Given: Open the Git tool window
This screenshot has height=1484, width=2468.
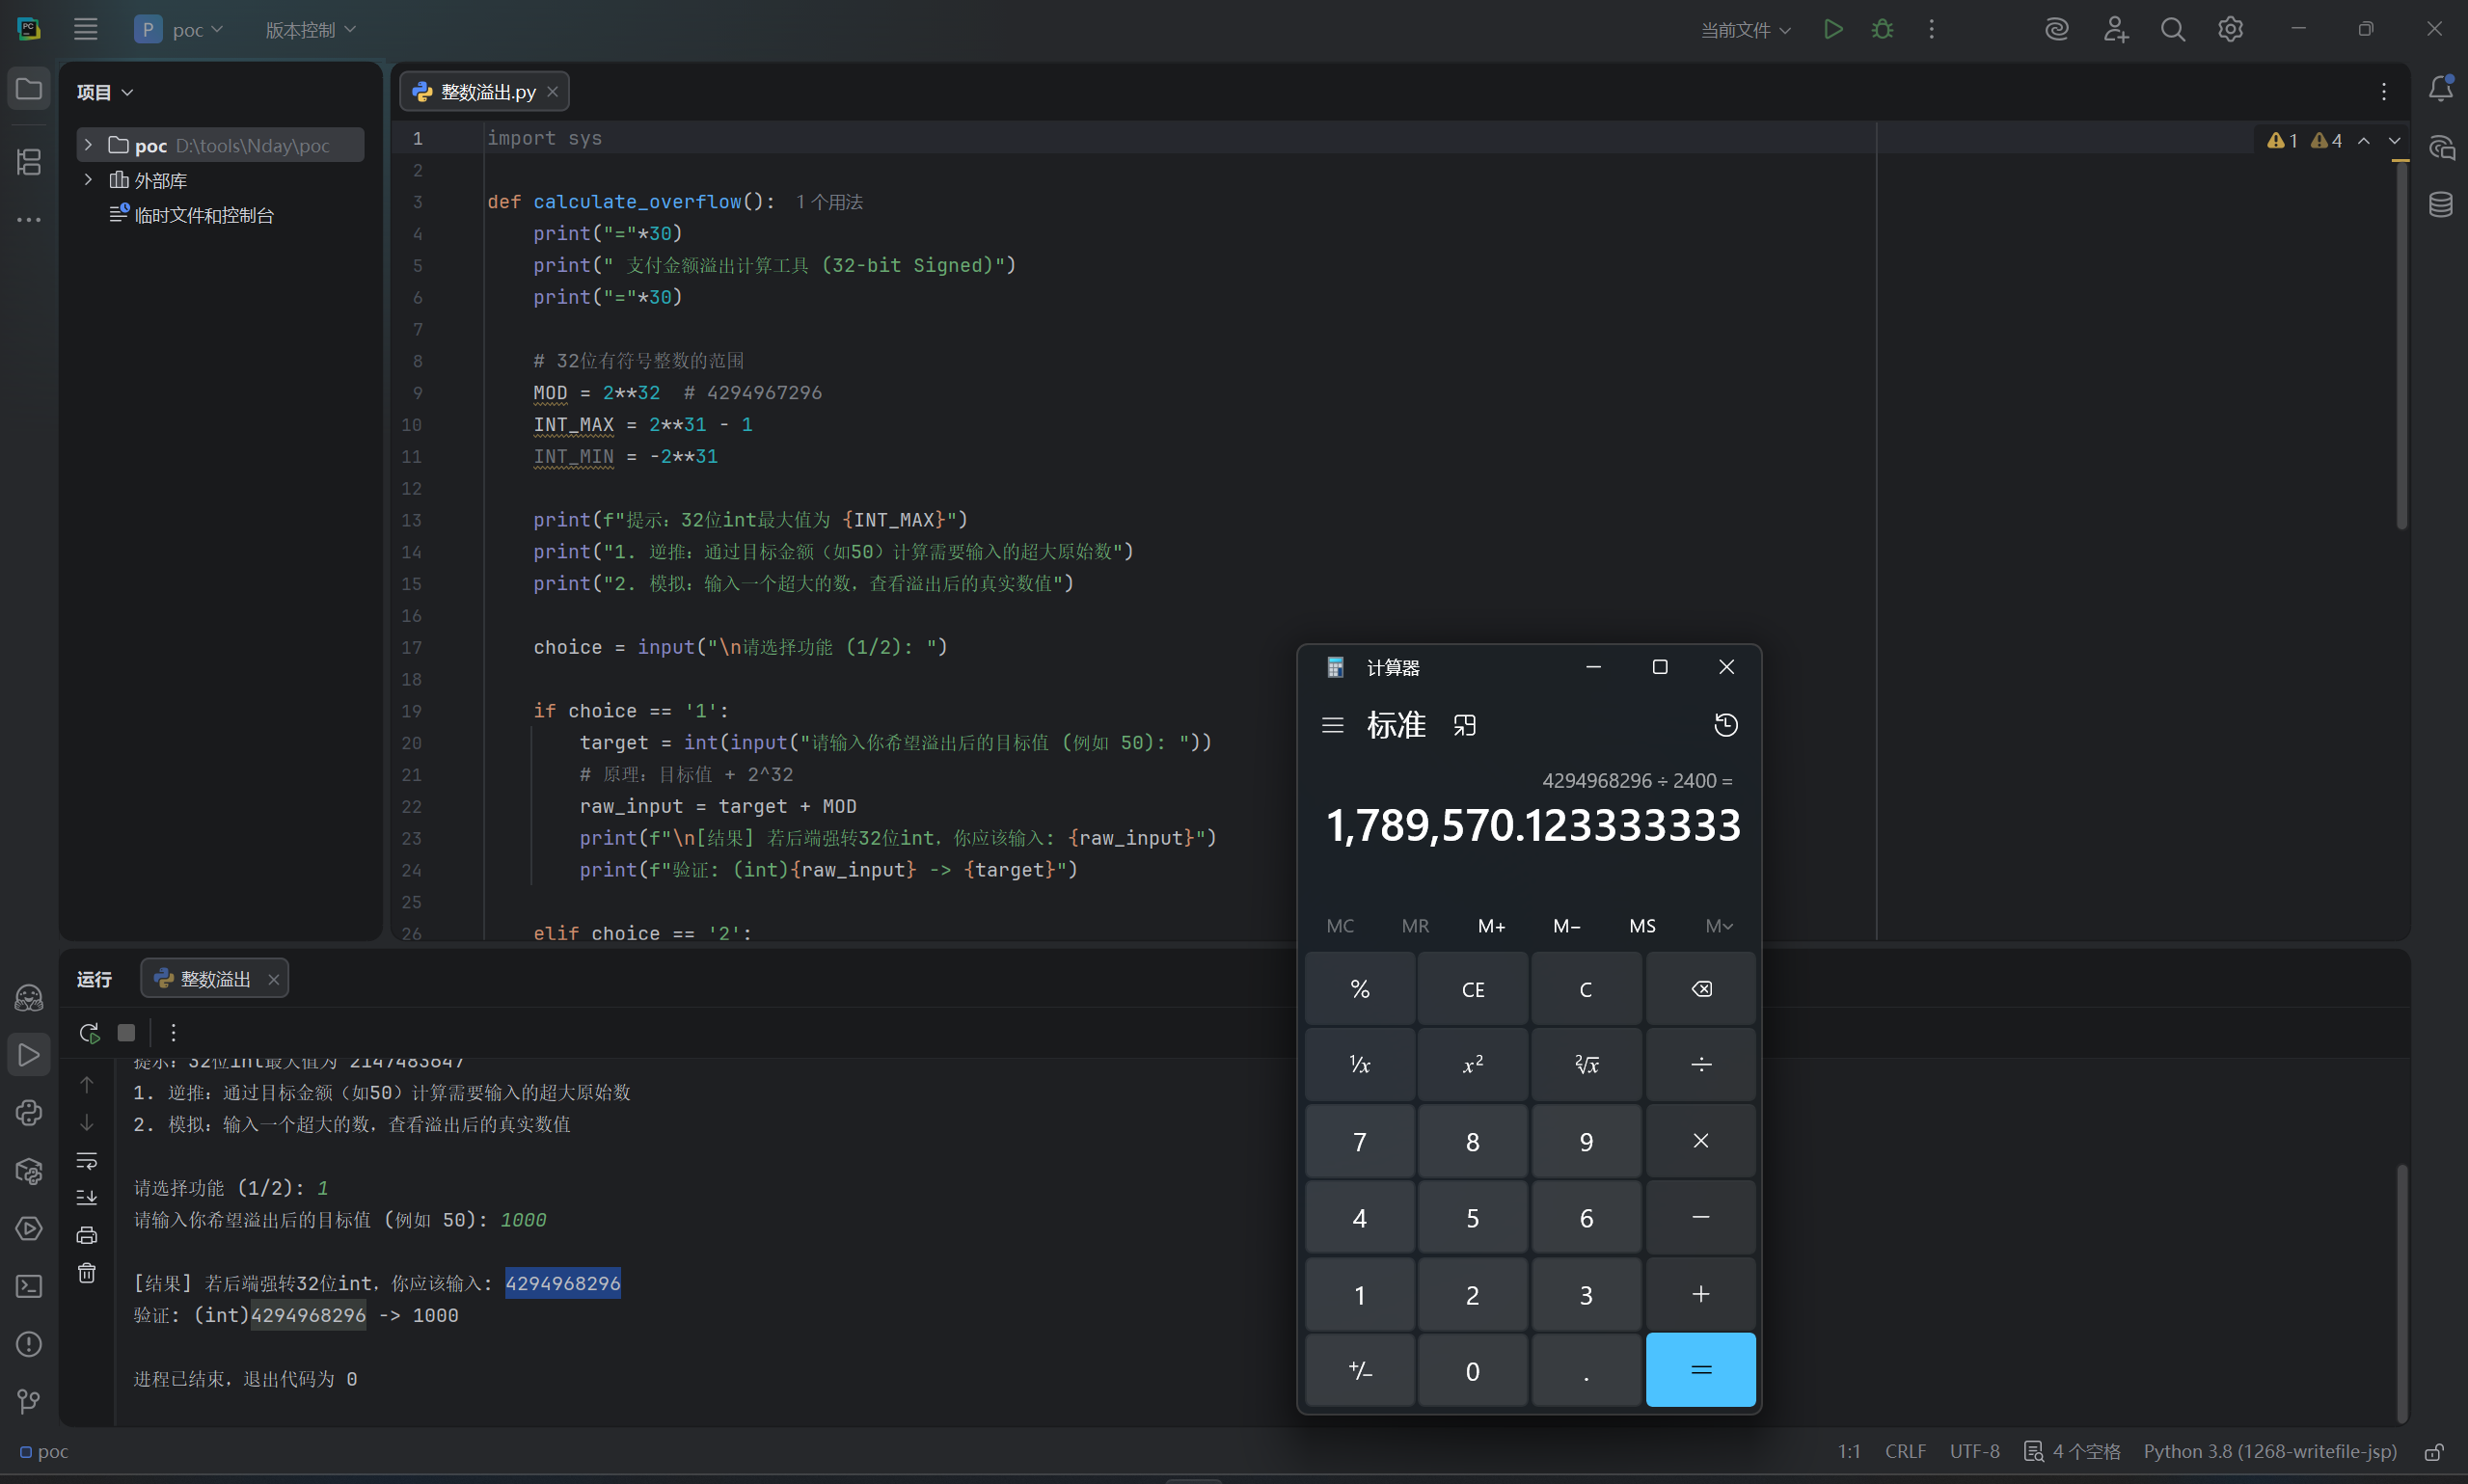Looking at the screenshot, I should (x=29, y=1401).
